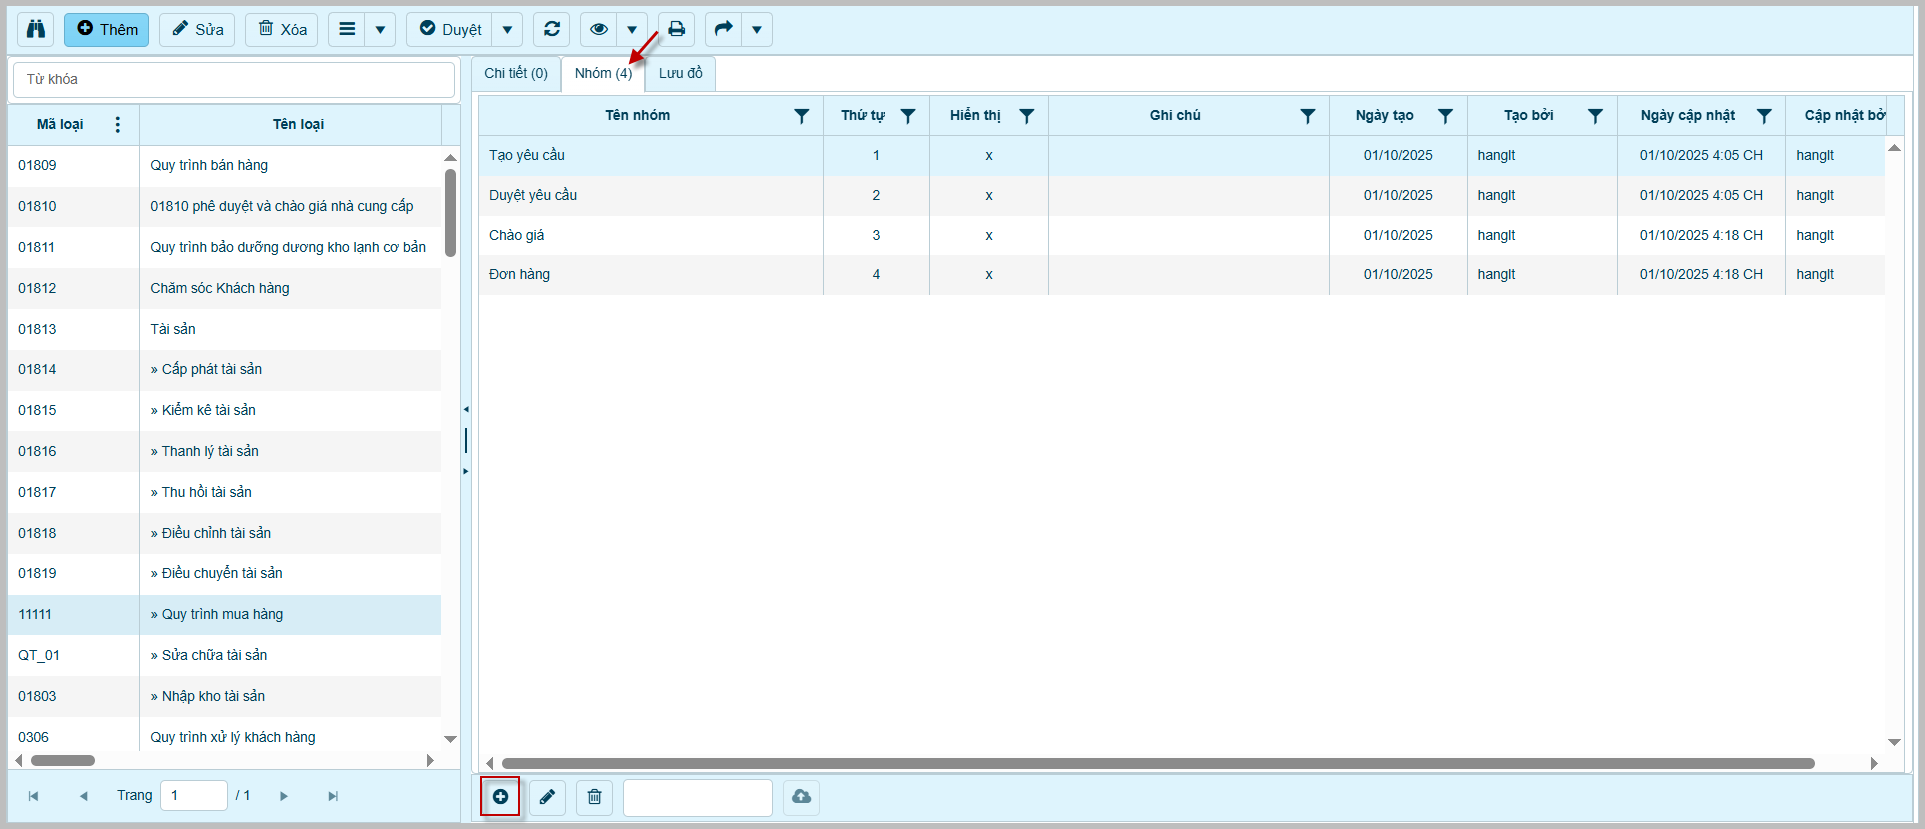Click the Từ khóa search field
Viewport: 1925px width, 829px height.
234,79
